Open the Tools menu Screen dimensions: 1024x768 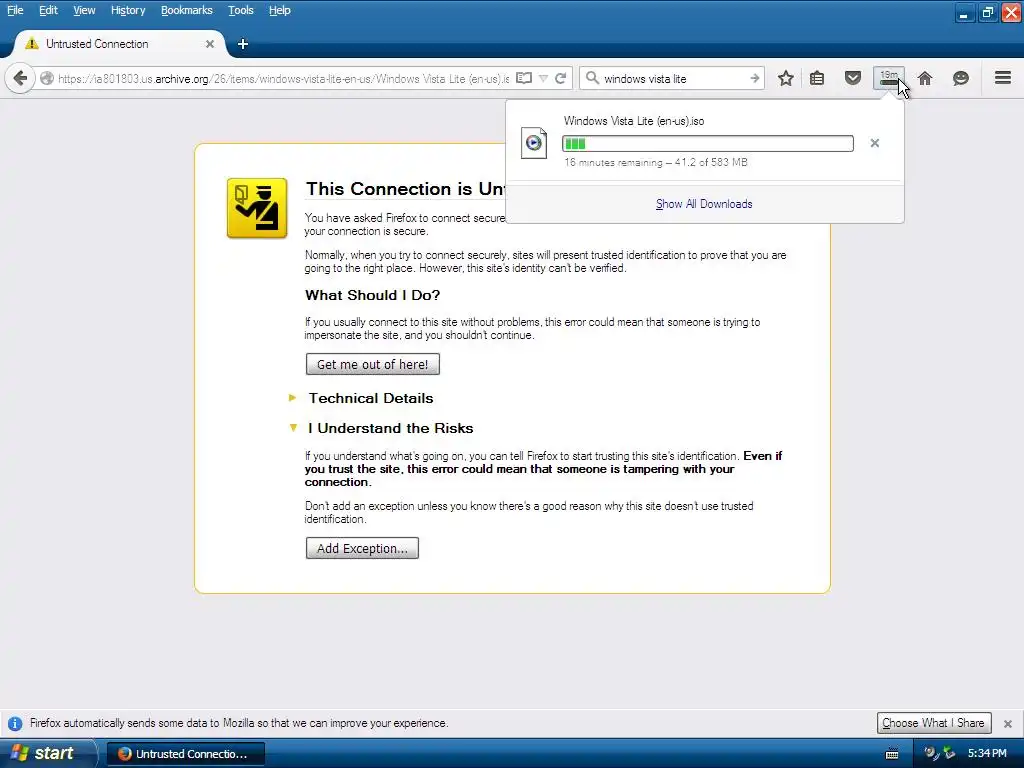tap(241, 10)
